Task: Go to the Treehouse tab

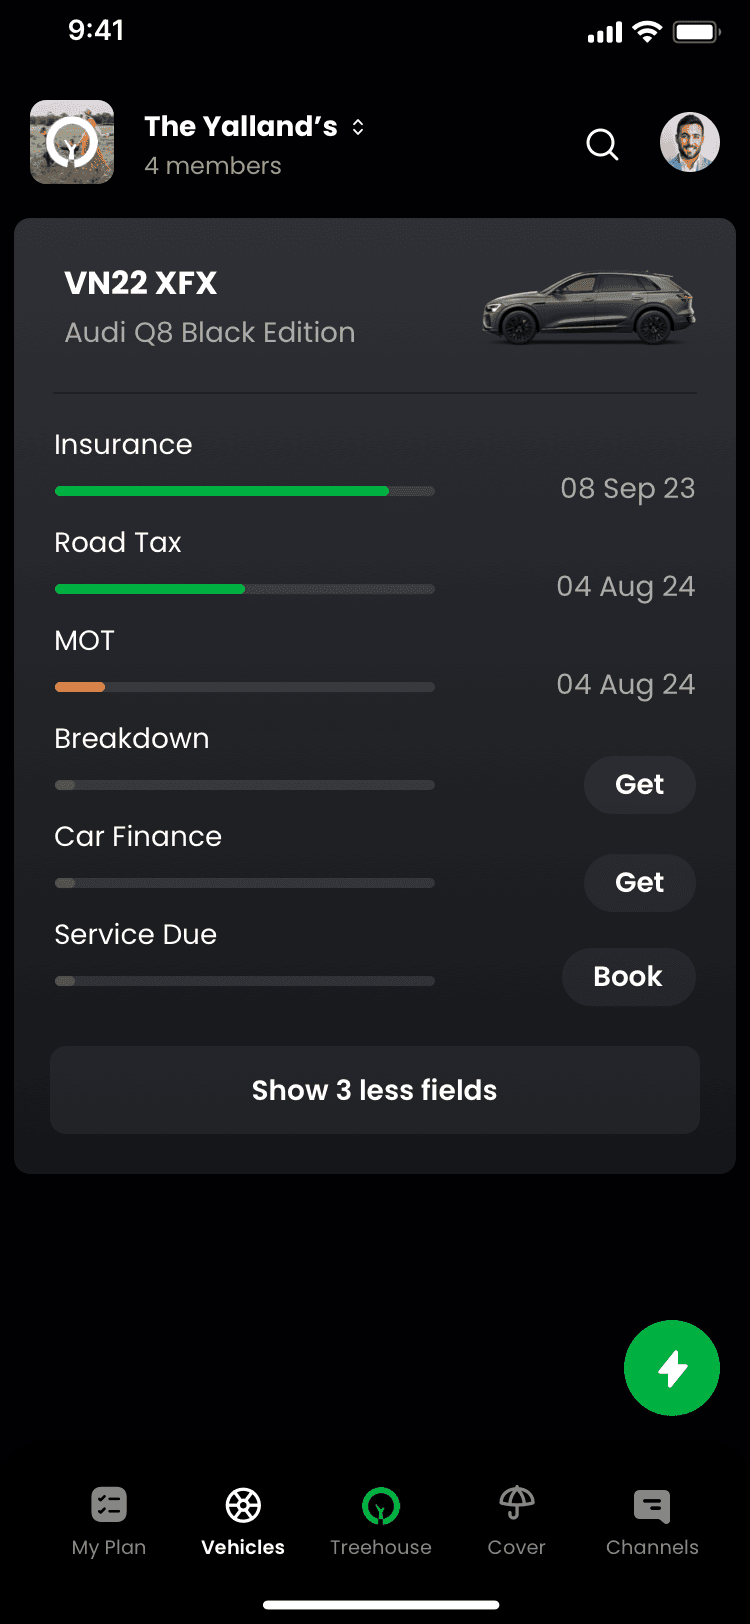Action: click(x=381, y=1522)
